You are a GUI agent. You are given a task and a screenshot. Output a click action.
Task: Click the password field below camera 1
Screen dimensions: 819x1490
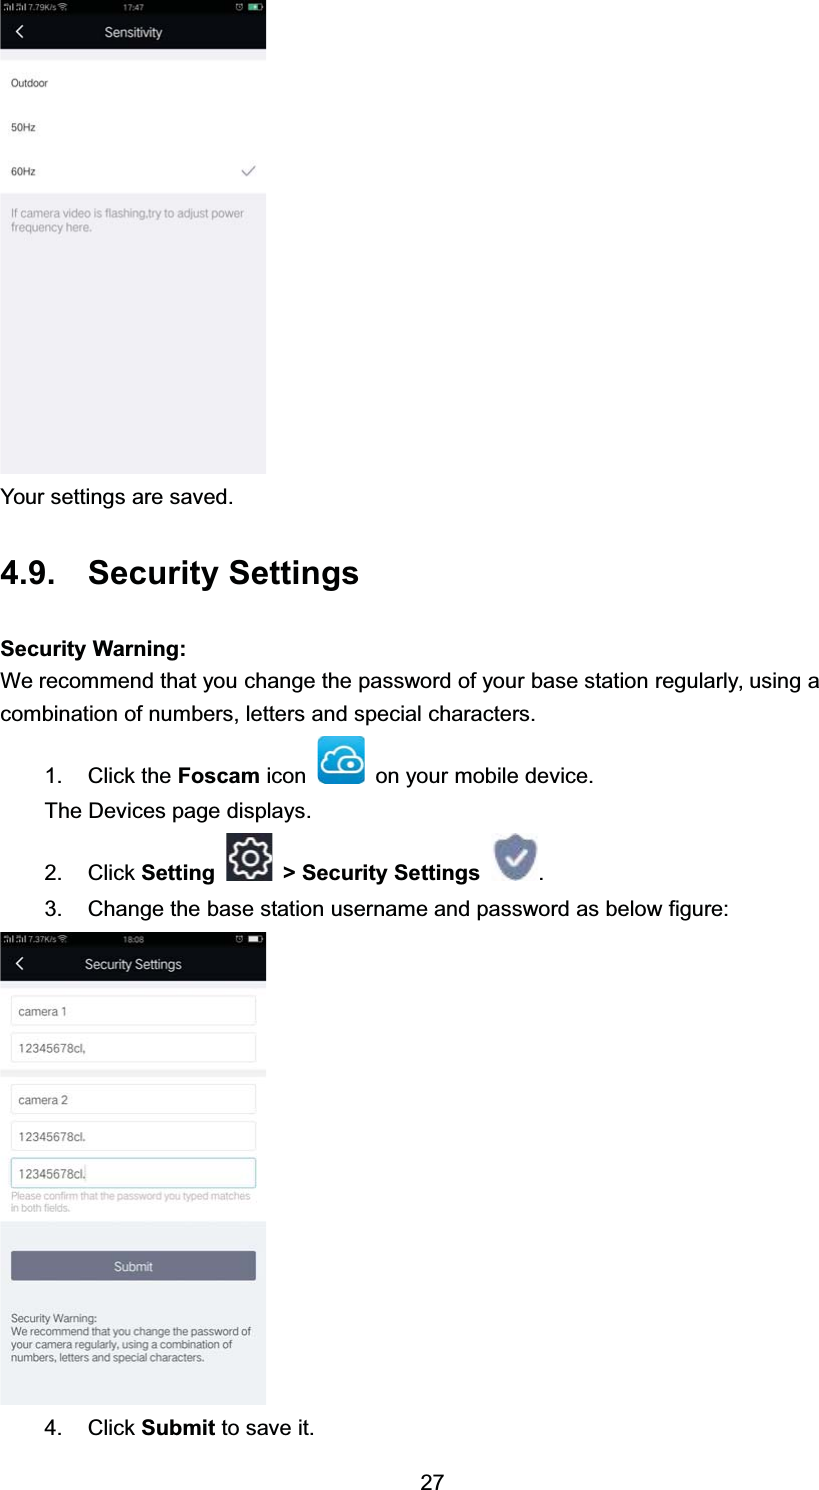pos(133,1048)
